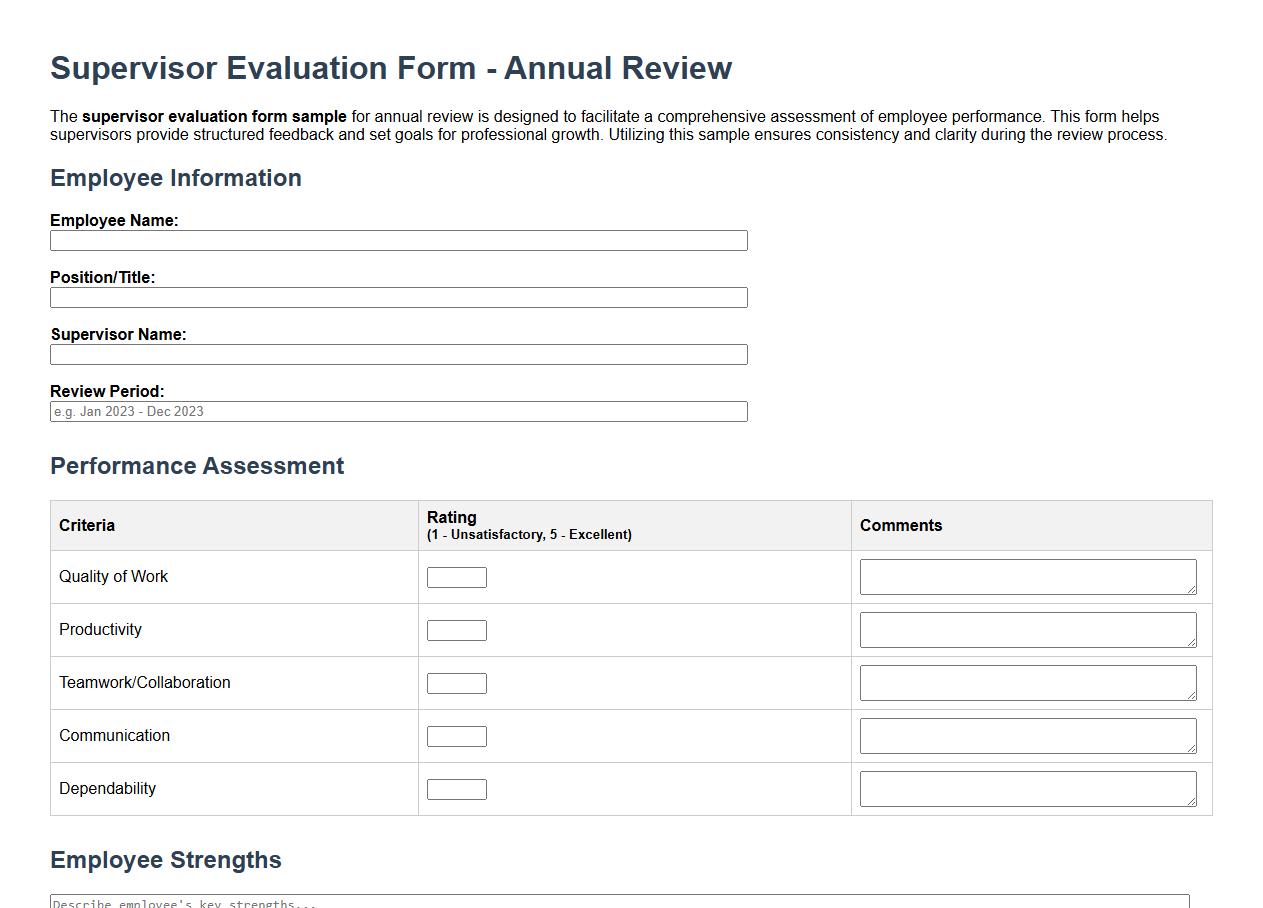Click the comments field for Dependability

(x=1026, y=789)
